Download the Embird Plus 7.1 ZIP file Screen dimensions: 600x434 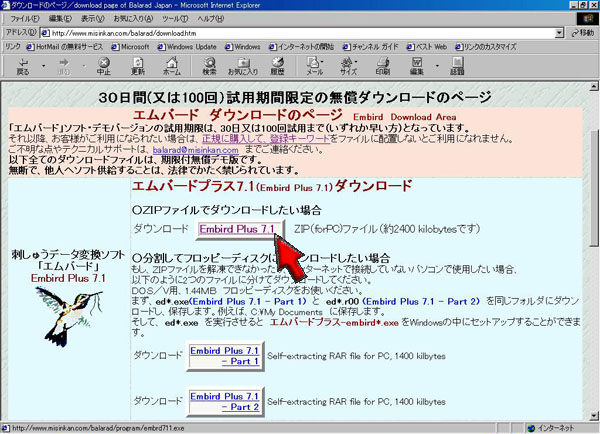[237, 229]
